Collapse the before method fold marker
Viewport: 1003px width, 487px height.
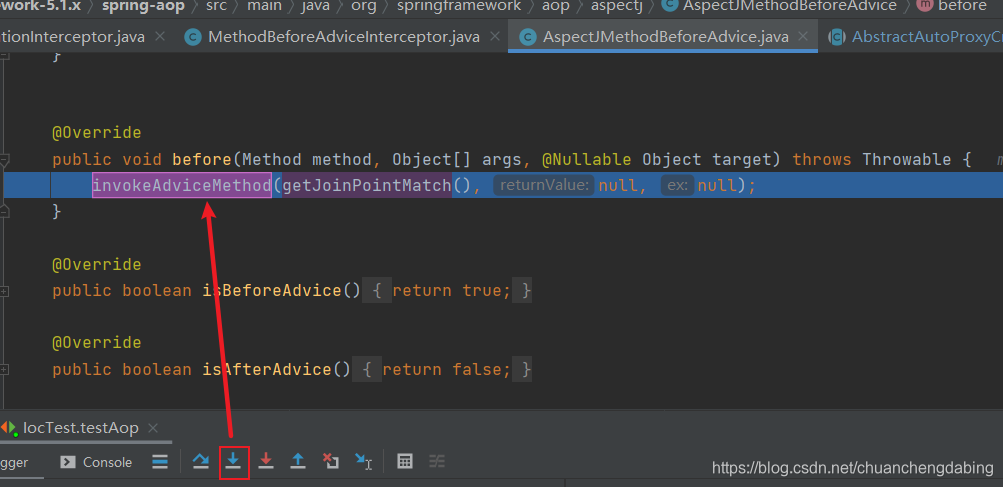point(4,159)
